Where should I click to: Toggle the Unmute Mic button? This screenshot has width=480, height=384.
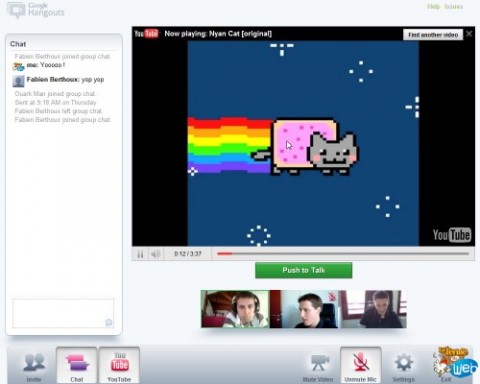(361, 365)
